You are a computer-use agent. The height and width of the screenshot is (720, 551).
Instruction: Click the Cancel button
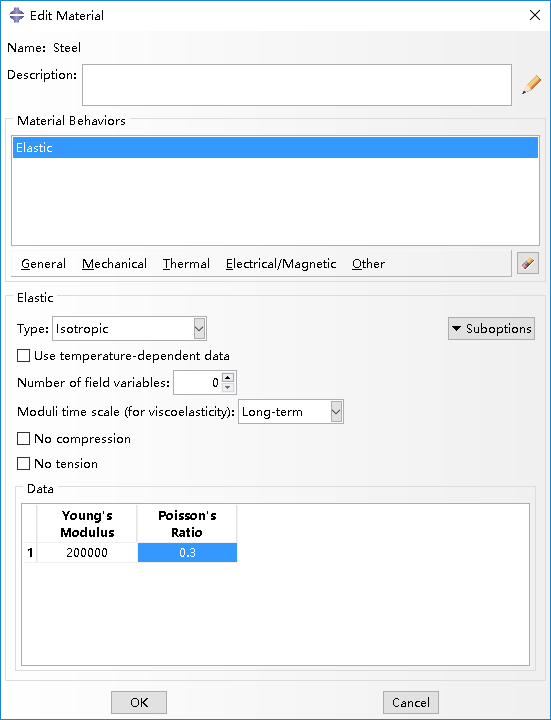[410, 703]
